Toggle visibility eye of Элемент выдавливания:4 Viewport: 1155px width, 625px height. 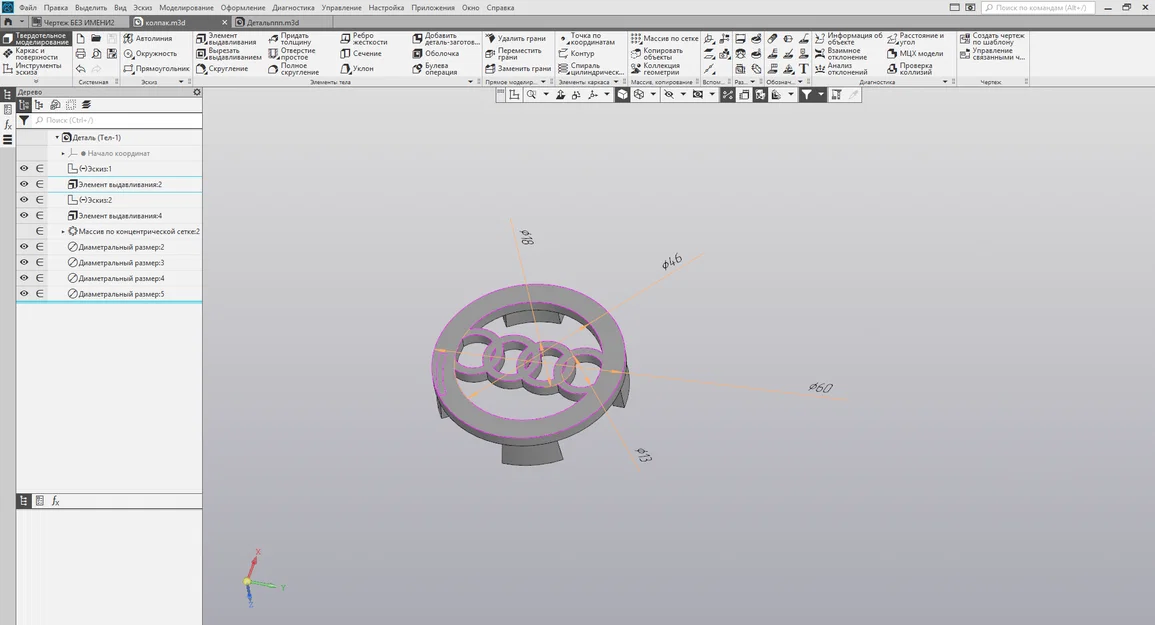point(24,215)
